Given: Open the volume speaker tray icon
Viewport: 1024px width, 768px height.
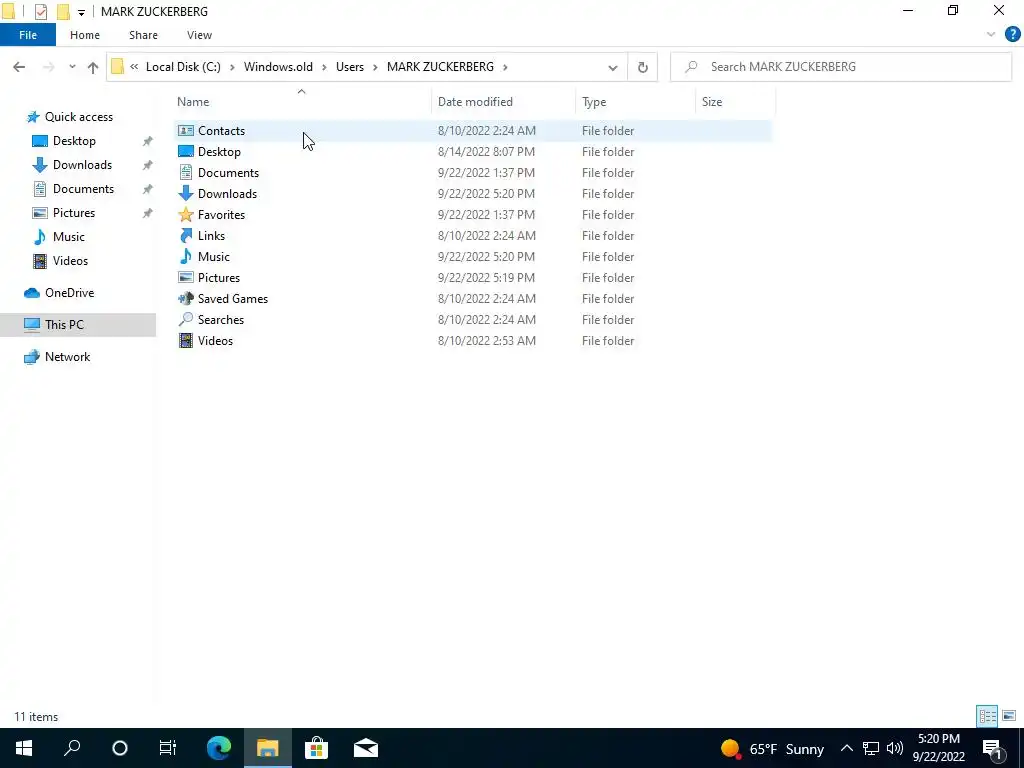Looking at the screenshot, I should tap(895, 748).
